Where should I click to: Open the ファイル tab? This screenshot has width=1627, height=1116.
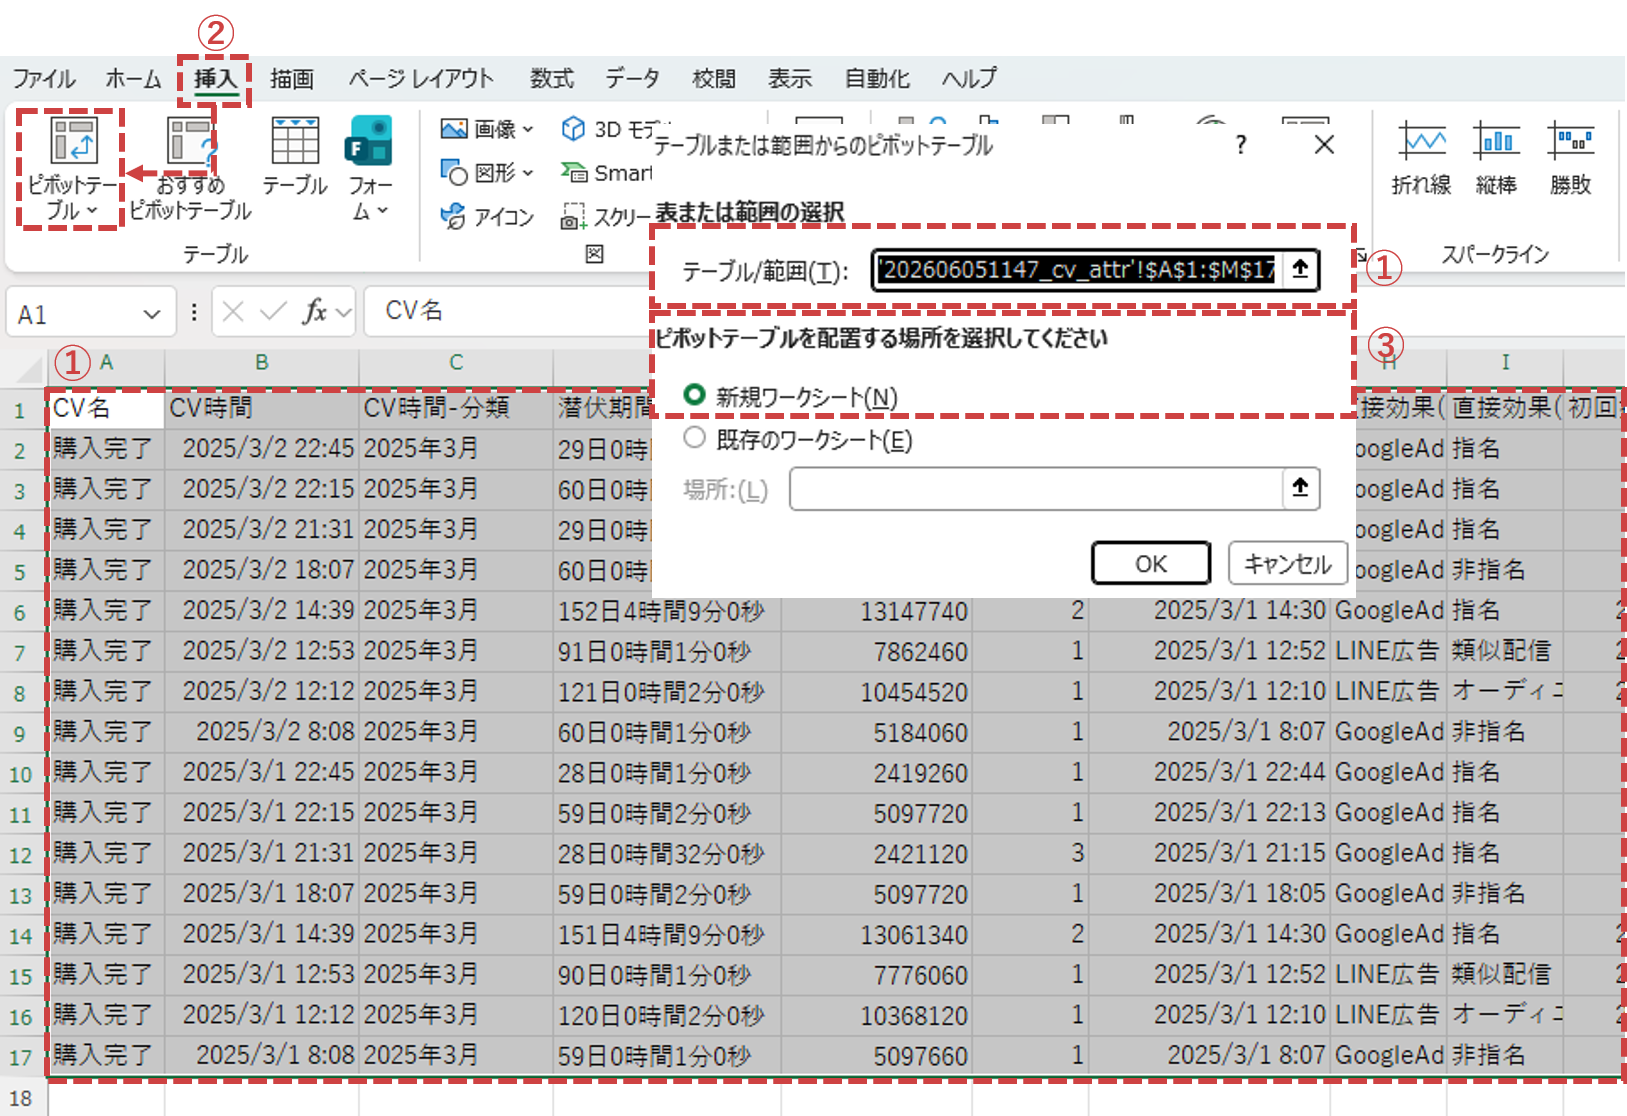click(x=43, y=78)
